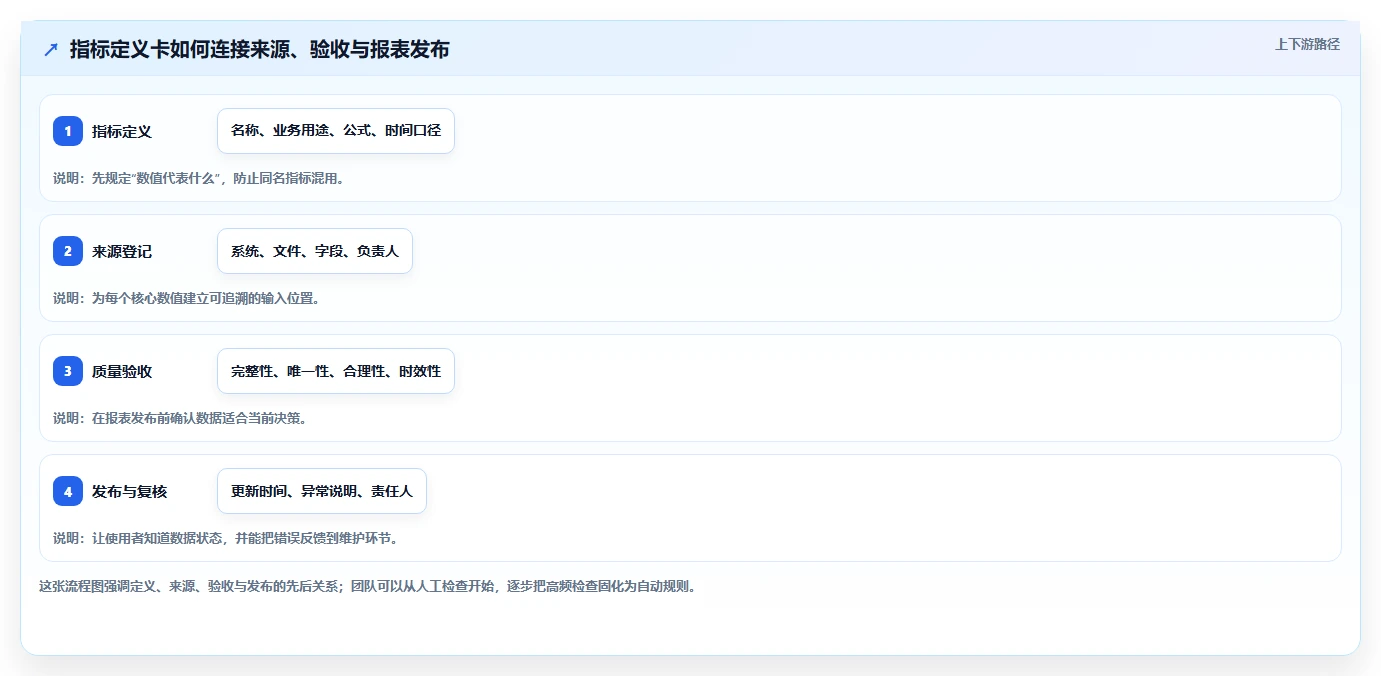
Task: Select step number 1 badge
Action: 68,131
